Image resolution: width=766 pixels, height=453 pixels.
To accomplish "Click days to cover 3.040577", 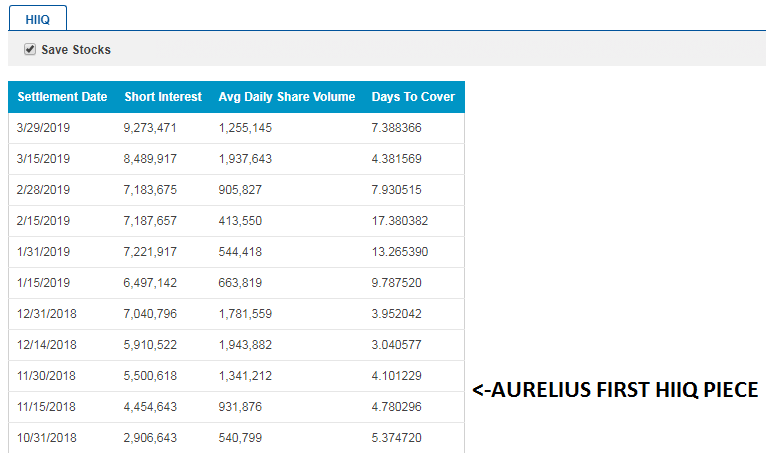I will tap(396, 345).
